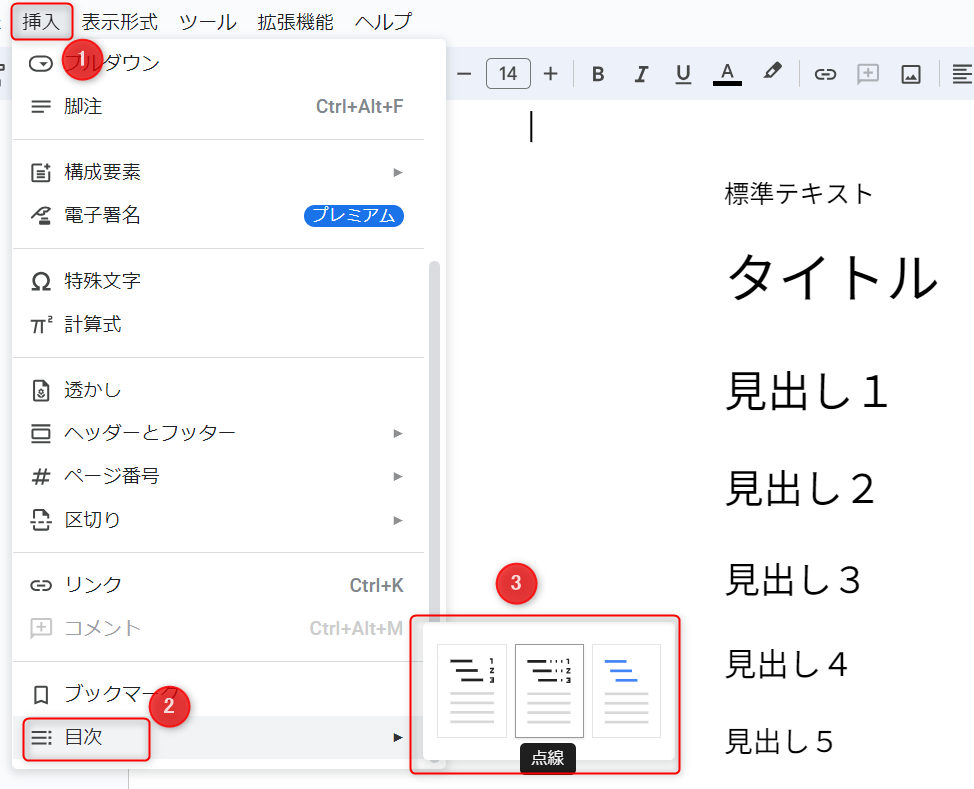This screenshot has width=974, height=789.
Task: Apply underline to the text
Action: (683, 73)
